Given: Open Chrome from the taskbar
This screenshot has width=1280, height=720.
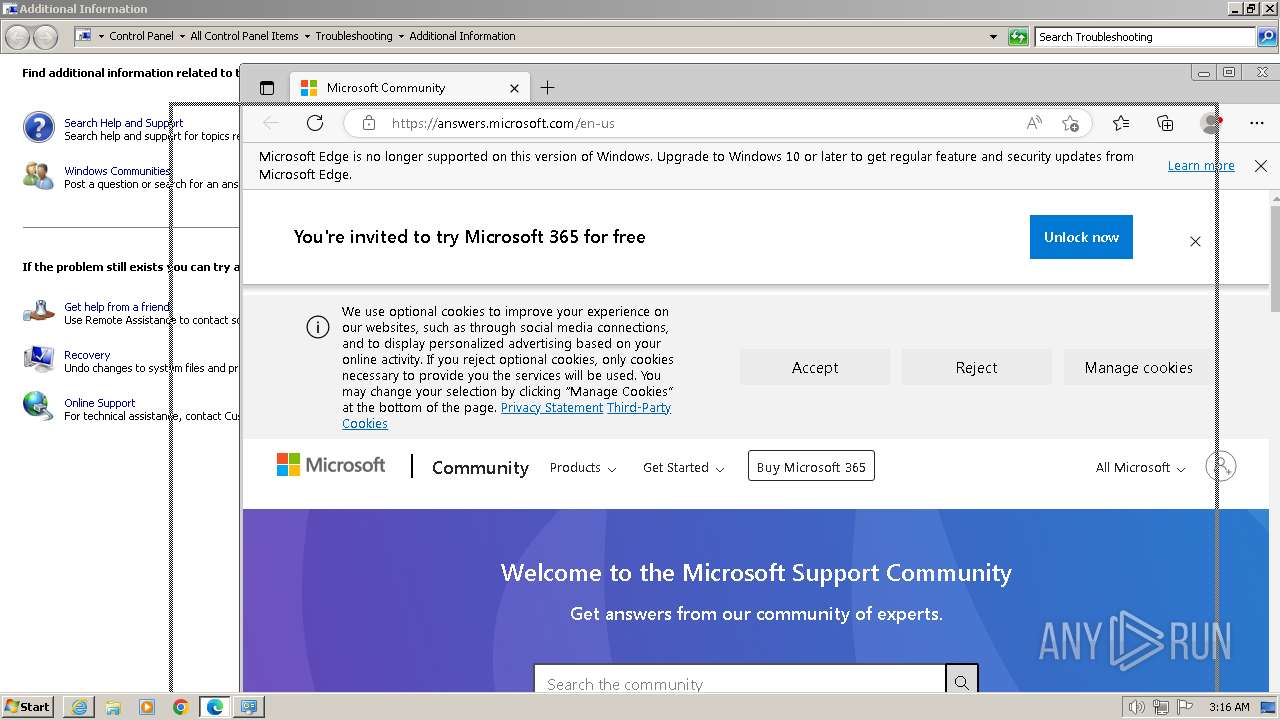Looking at the screenshot, I should pyautogui.click(x=180, y=707).
